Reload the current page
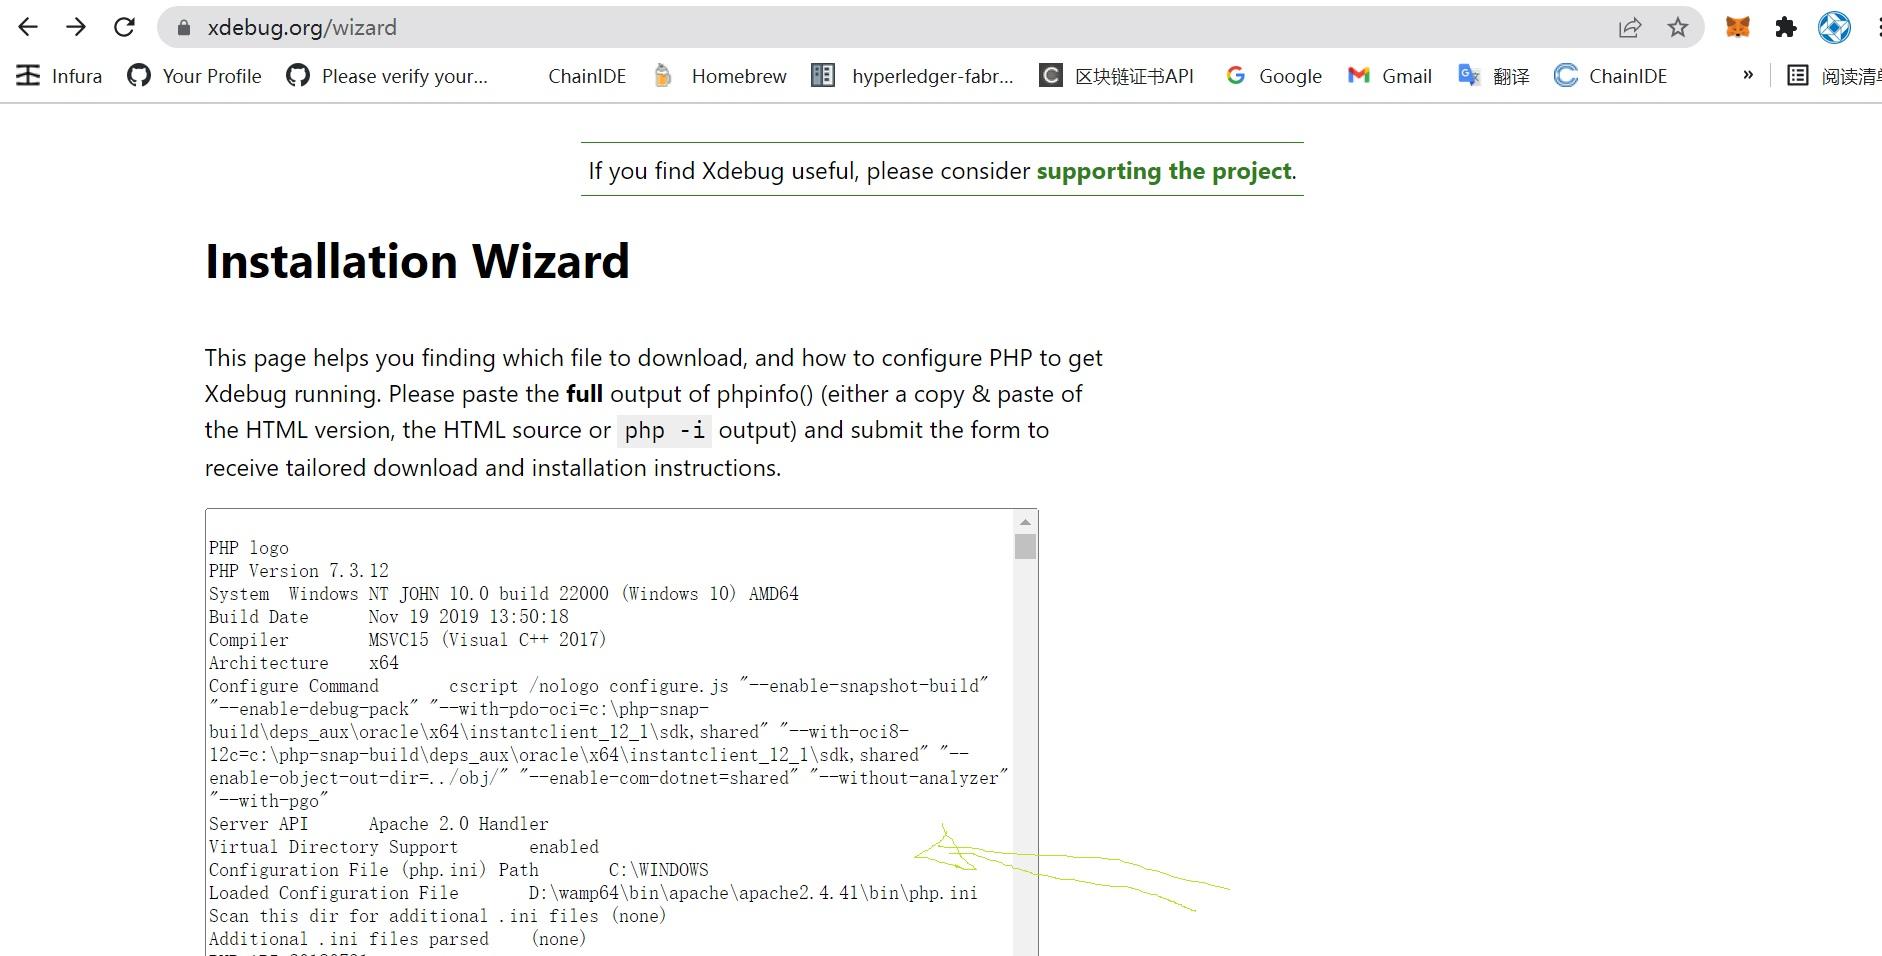Viewport: 1882px width, 956px height. click(x=124, y=27)
